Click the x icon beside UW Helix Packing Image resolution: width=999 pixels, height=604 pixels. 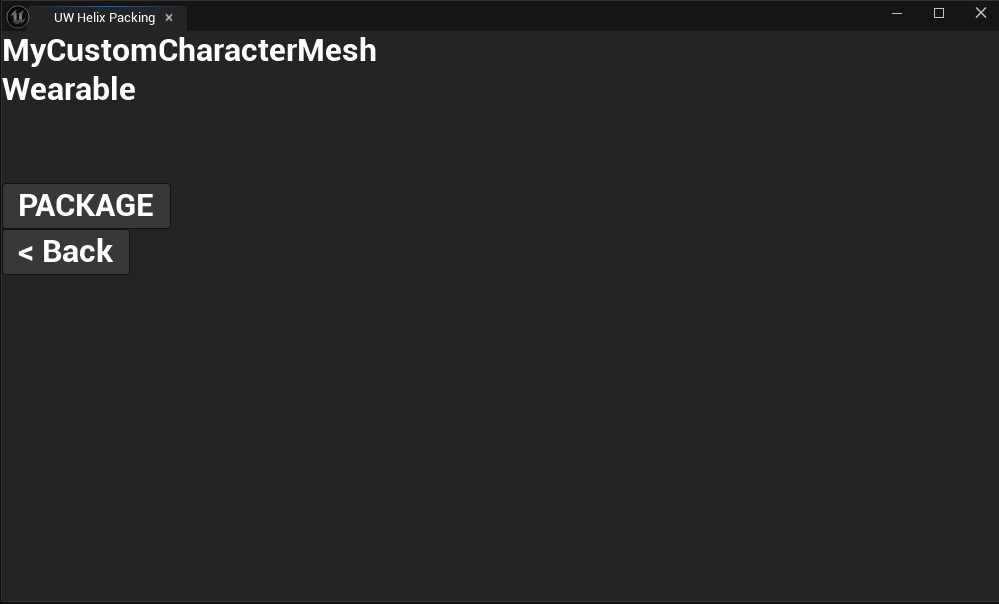pos(169,18)
